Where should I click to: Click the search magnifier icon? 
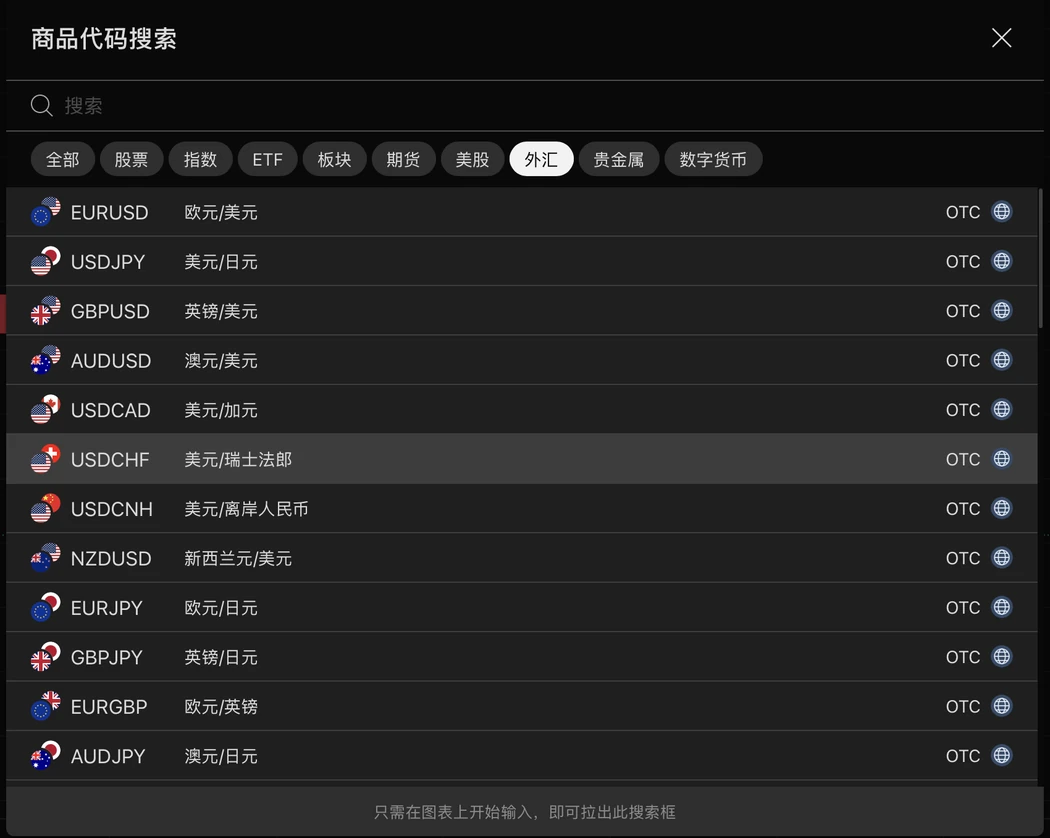(42, 105)
